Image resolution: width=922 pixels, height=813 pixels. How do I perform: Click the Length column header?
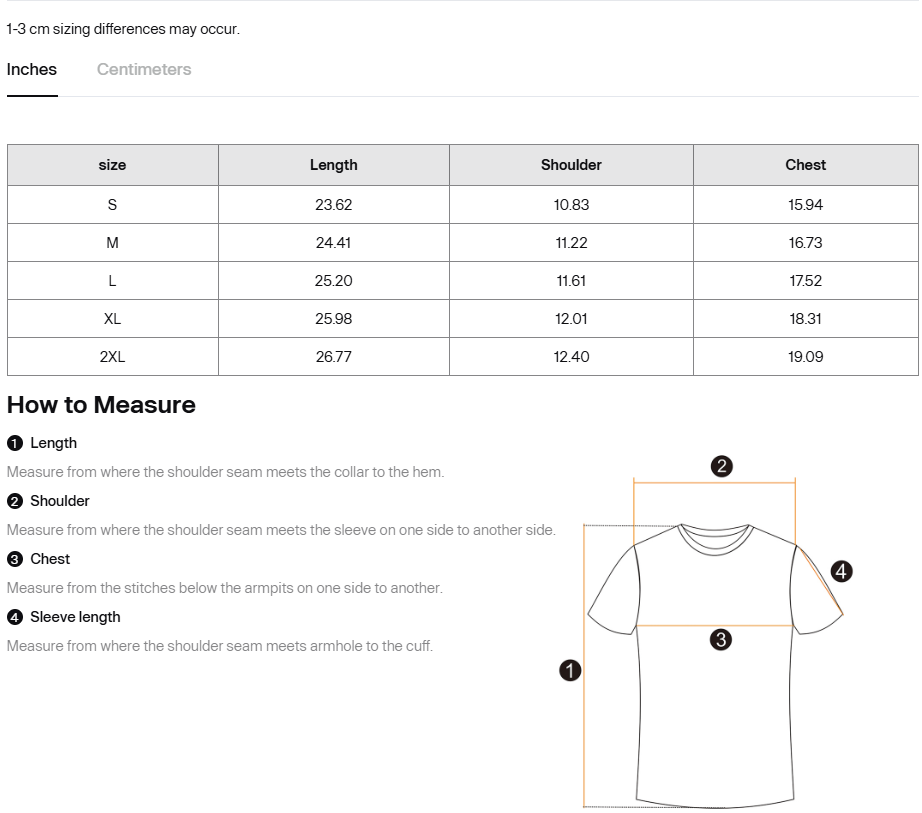(333, 165)
